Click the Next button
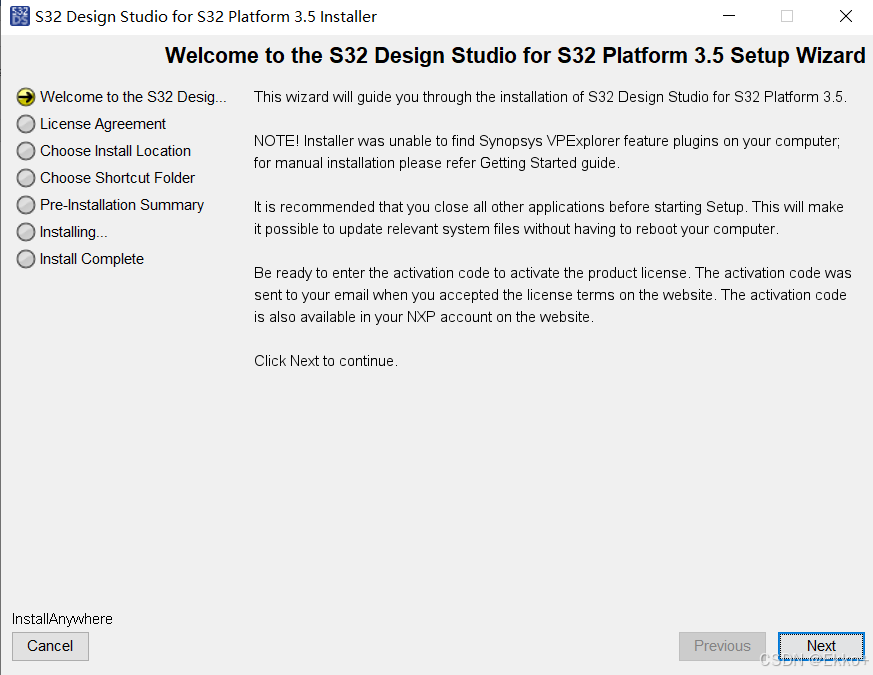 pos(821,646)
